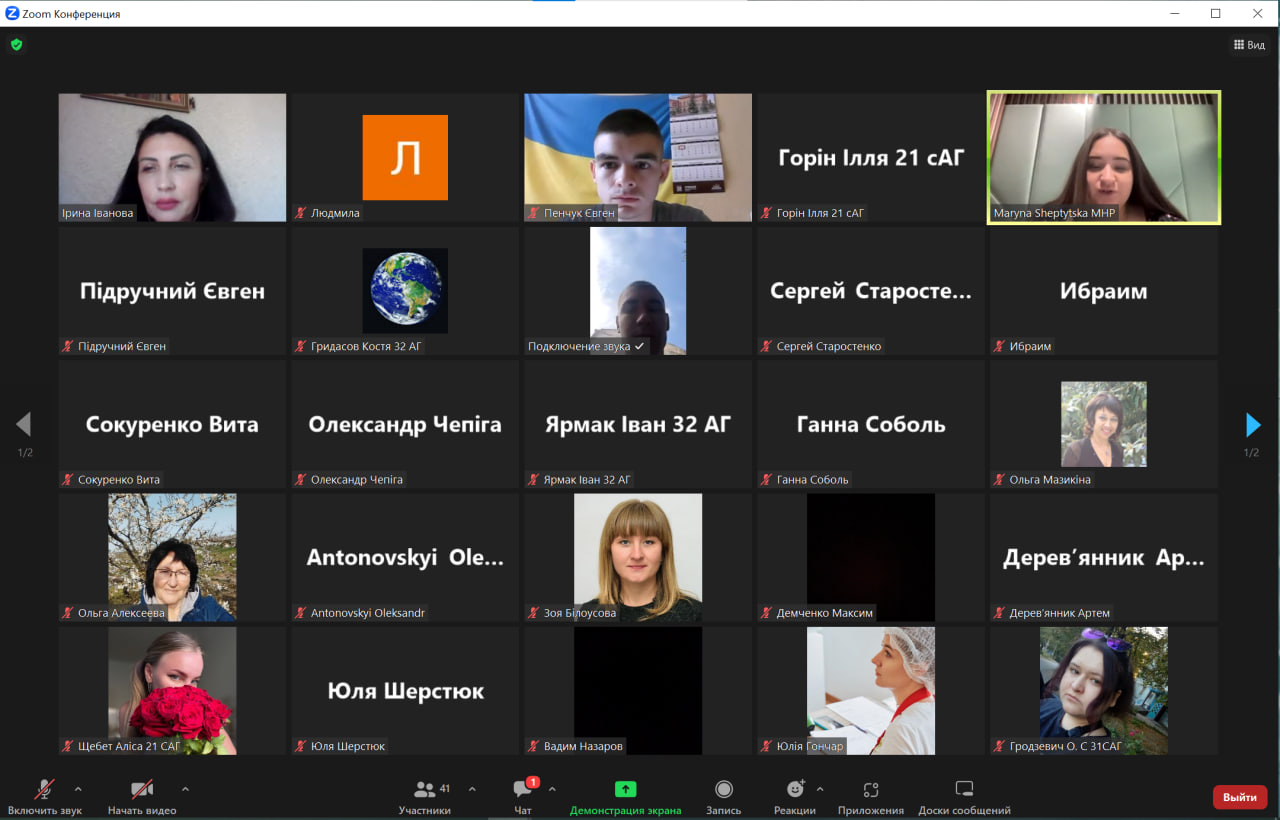Click Дерев'янник Артем participant tile
The image size is (1280, 820).
(1104, 557)
